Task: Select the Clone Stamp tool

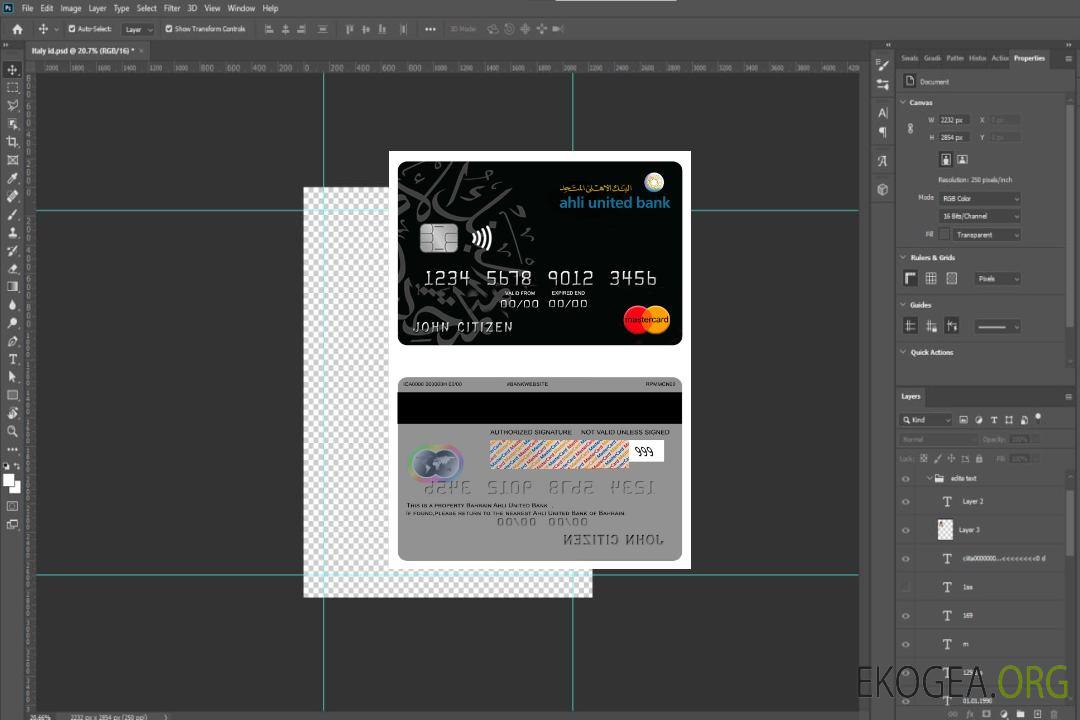Action: click(12, 232)
